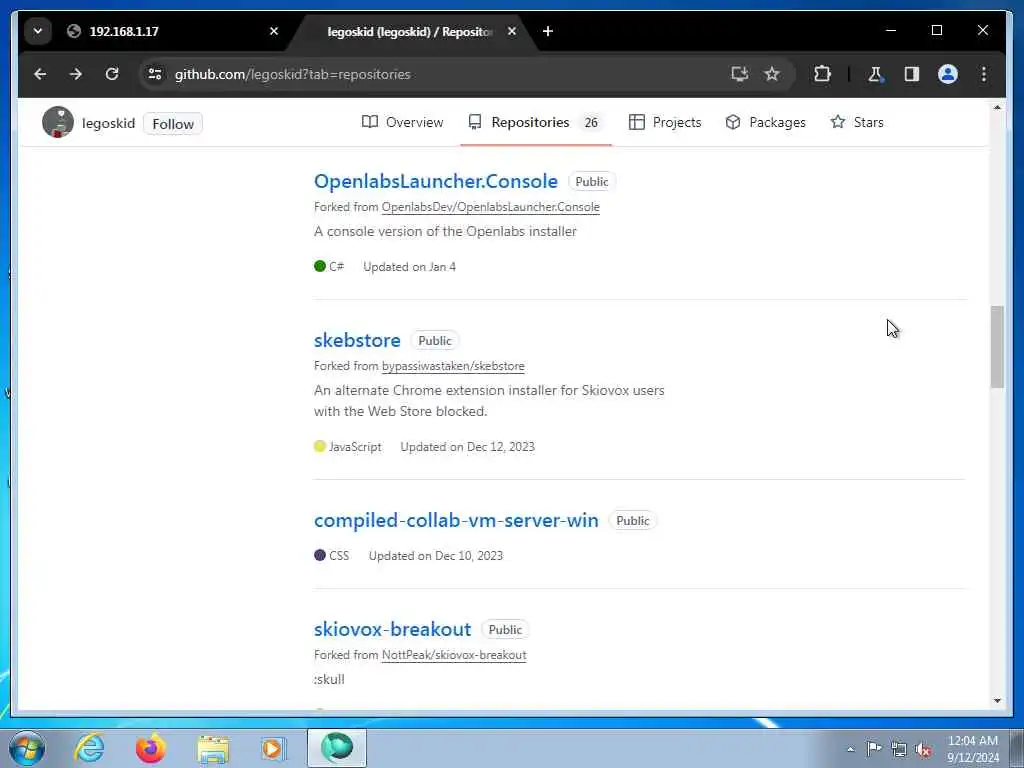
Task: Show hidden system tray icons
Action: coord(850,749)
